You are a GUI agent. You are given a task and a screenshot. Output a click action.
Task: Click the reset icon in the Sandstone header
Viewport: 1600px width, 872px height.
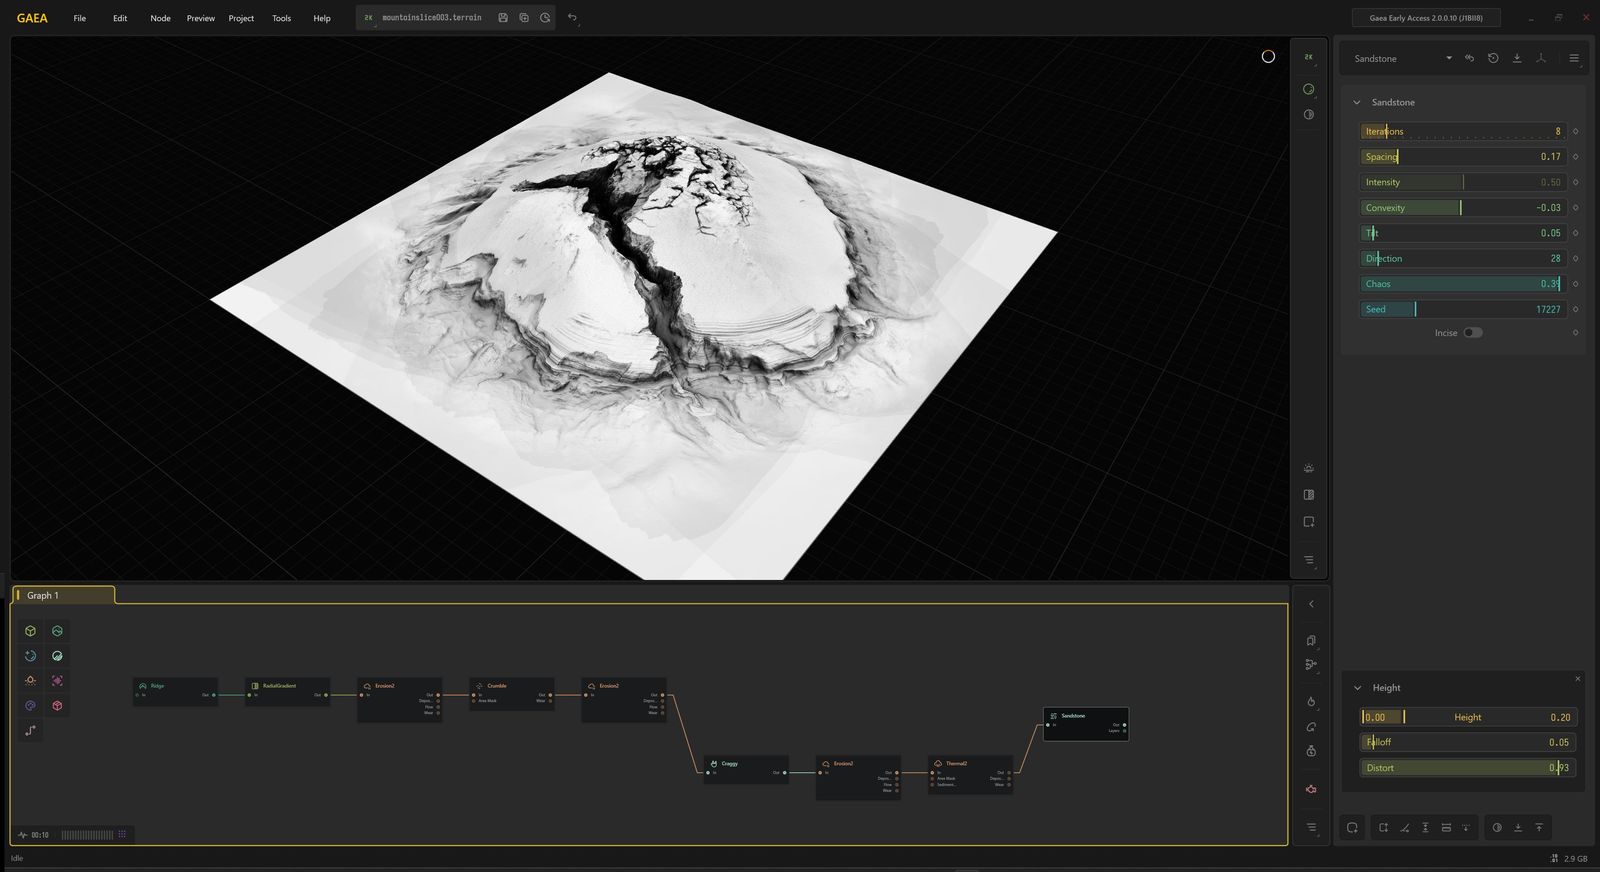click(1493, 58)
